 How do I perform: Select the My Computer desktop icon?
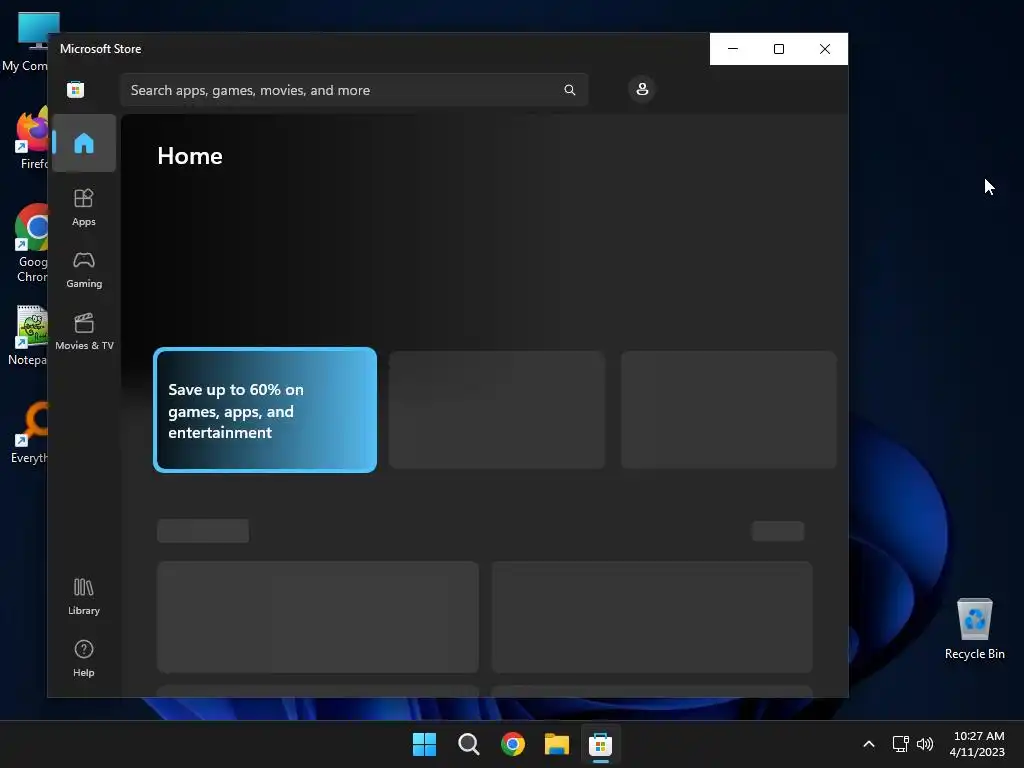(26, 42)
